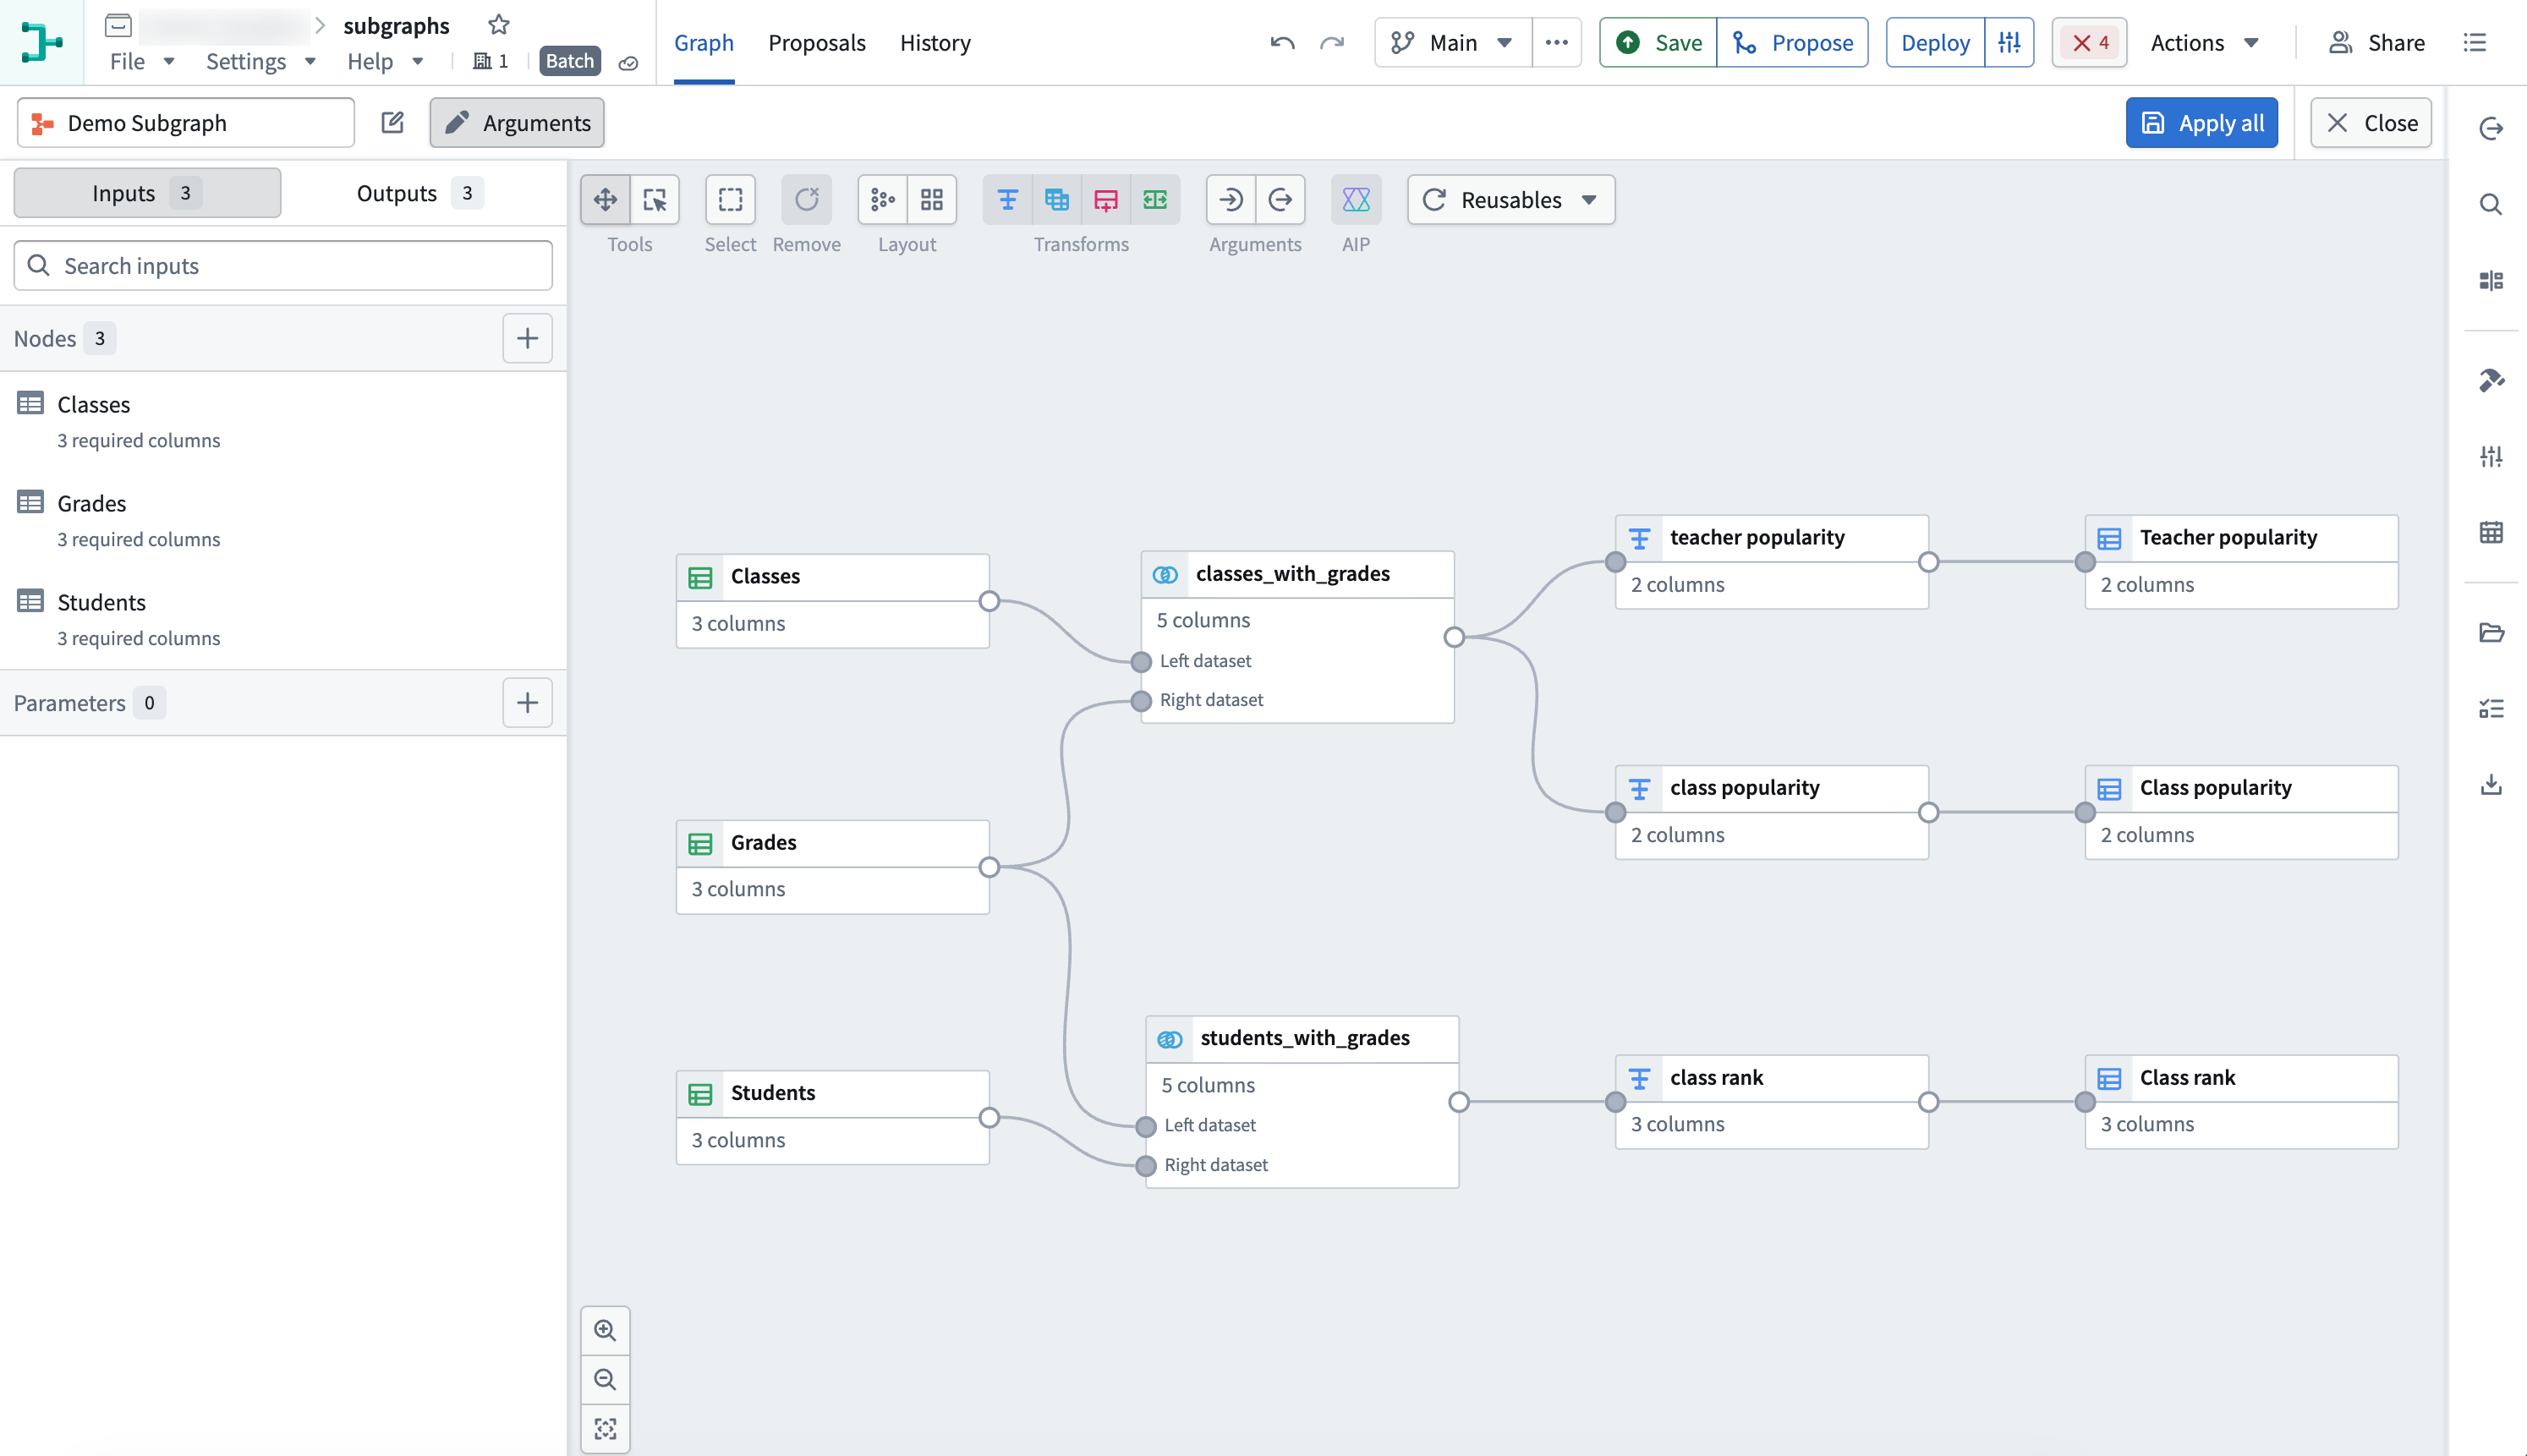Add a new input node with plus
Screen dimensions: 2527x1456
(527, 339)
